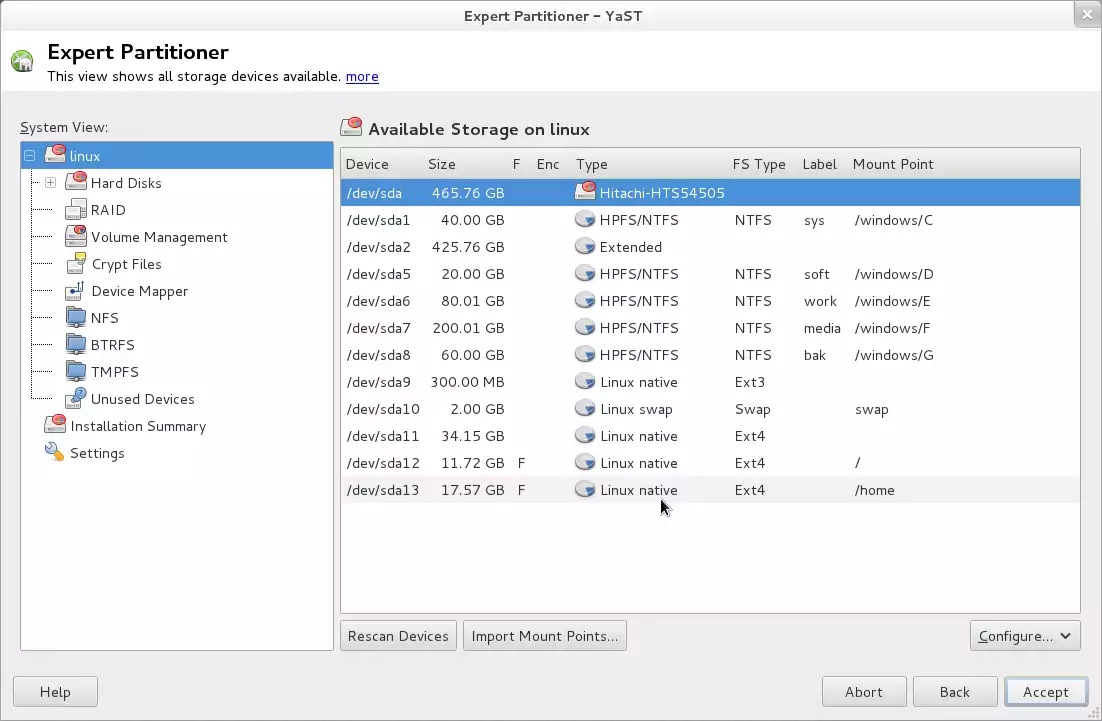Click the RAID icon in System View
1102x721 pixels.
(x=76, y=210)
